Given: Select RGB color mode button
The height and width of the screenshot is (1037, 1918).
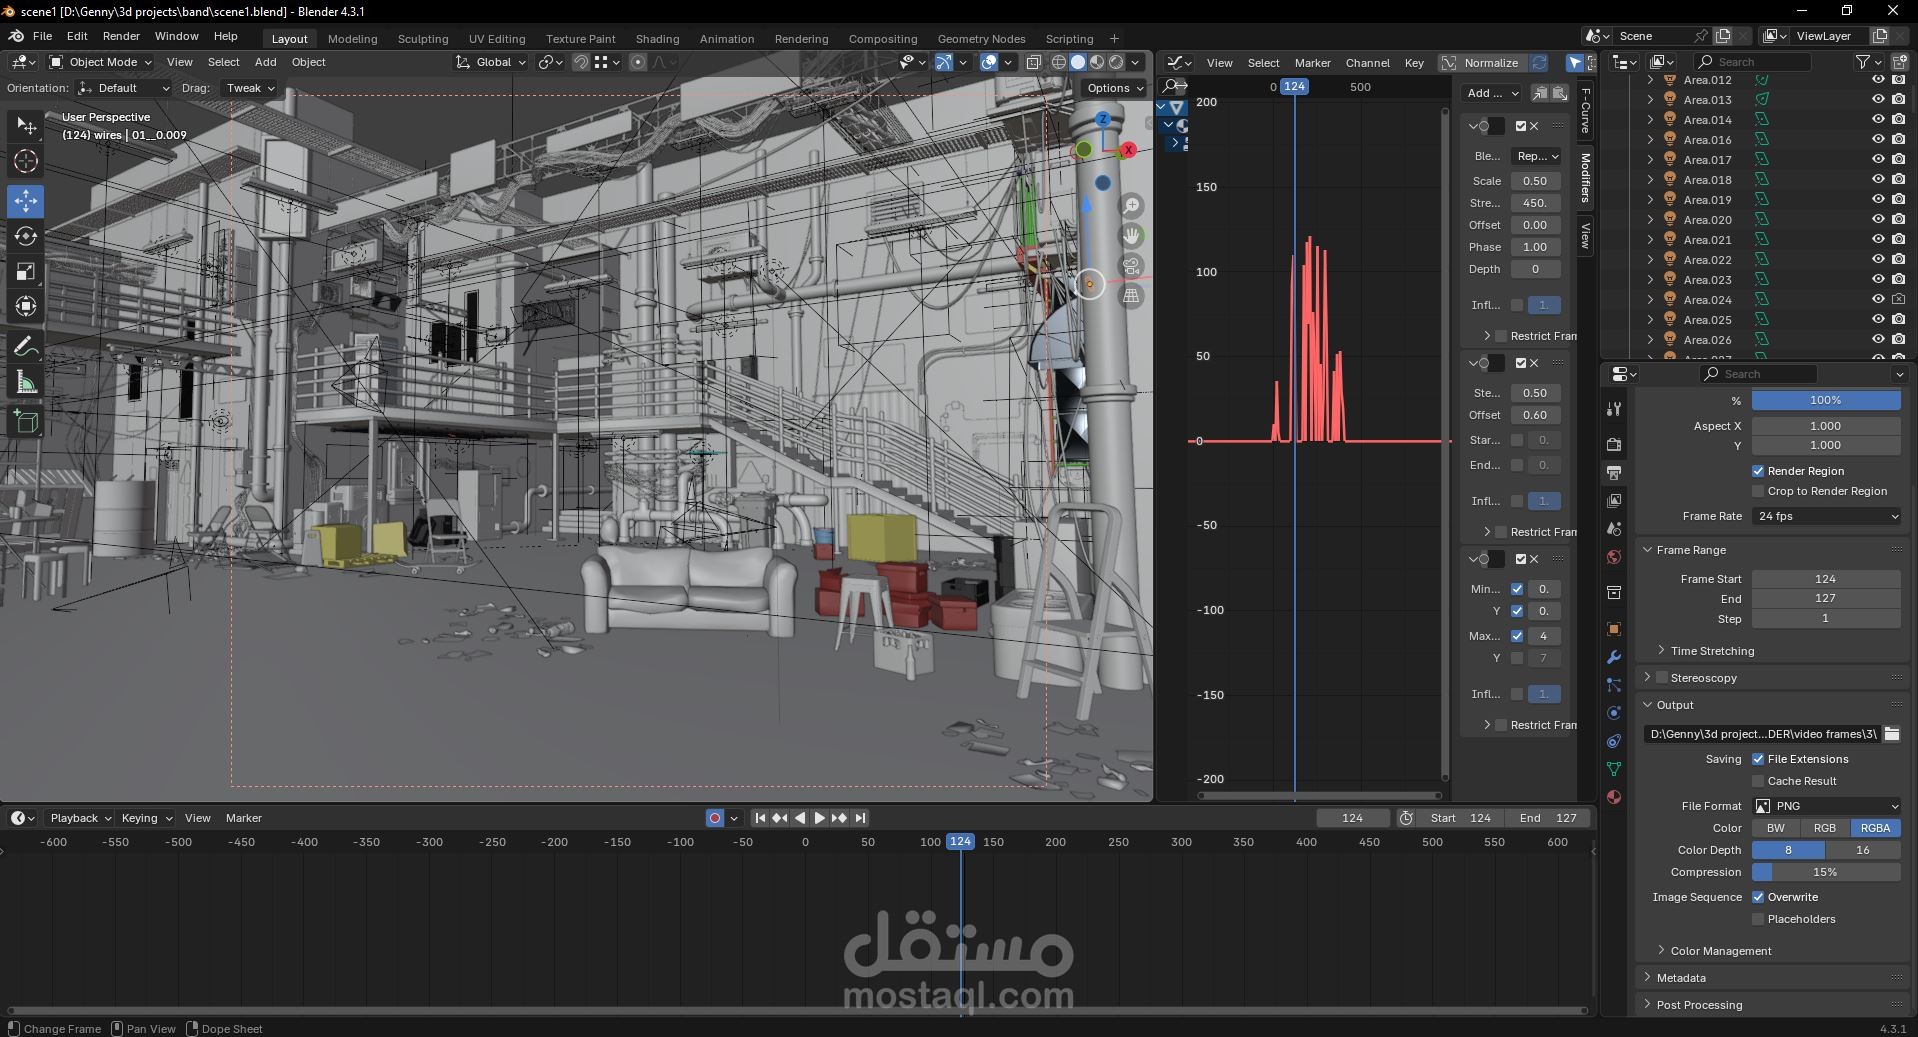Looking at the screenshot, I should (x=1825, y=828).
